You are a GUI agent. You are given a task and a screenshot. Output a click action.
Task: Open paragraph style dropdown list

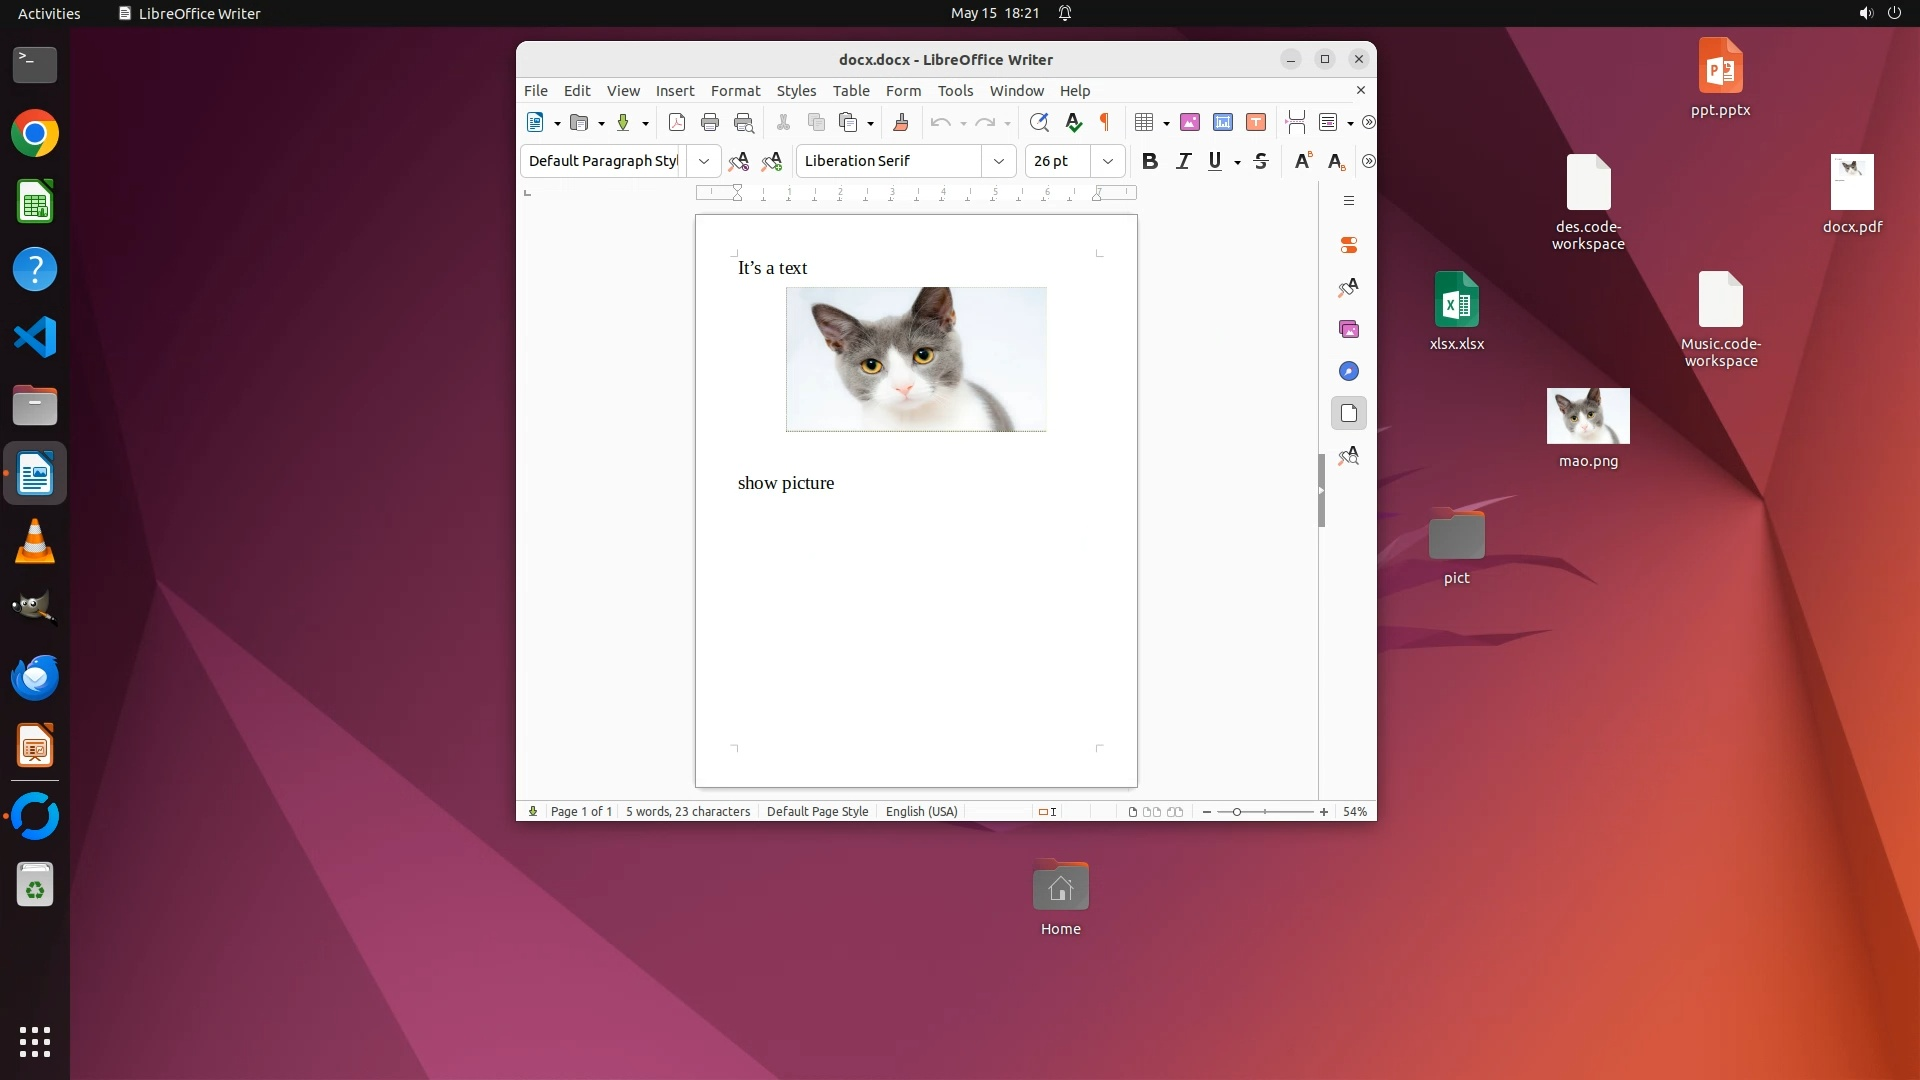pos(703,161)
